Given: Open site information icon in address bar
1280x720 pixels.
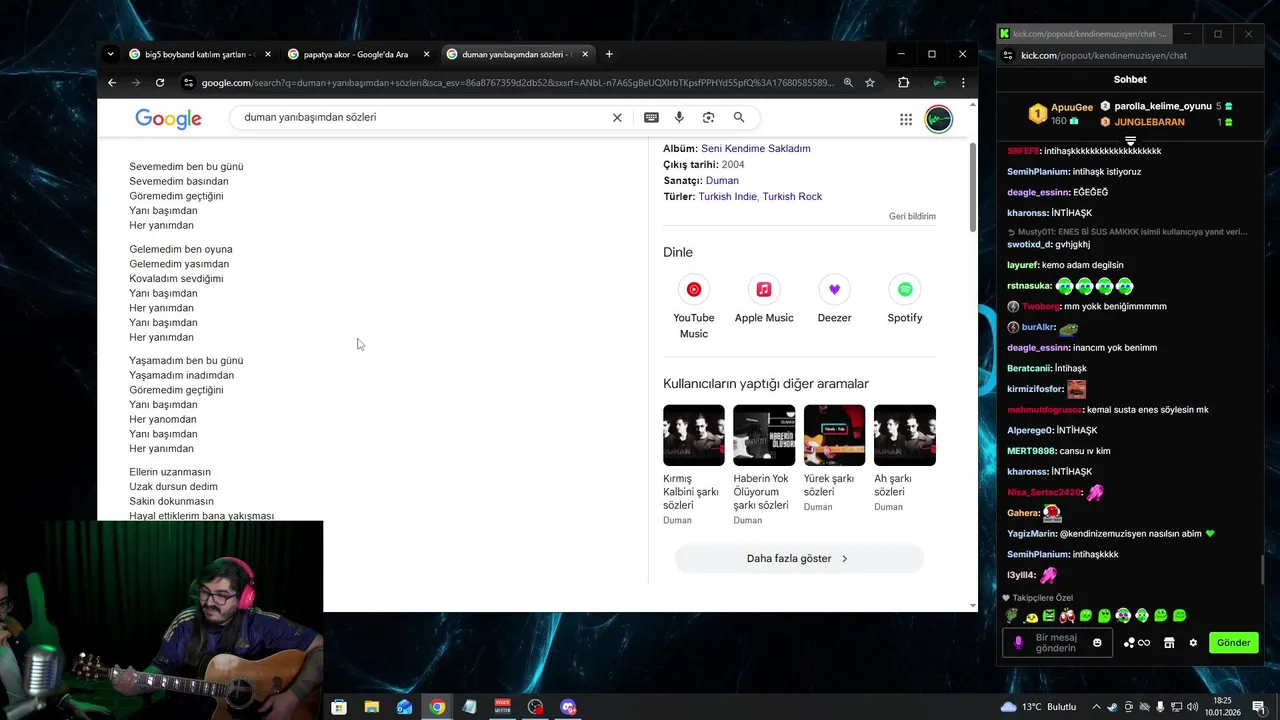Looking at the screenshot, I should (188, 83).
